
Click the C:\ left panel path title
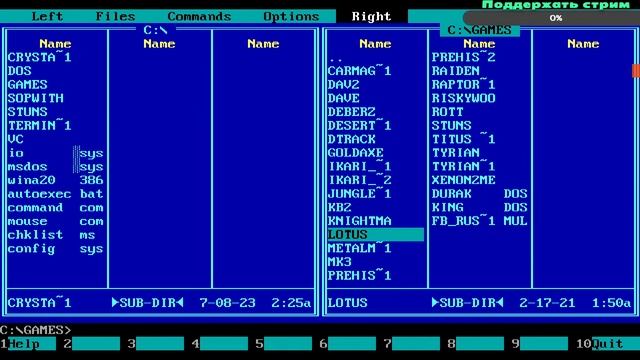point(156,30)
